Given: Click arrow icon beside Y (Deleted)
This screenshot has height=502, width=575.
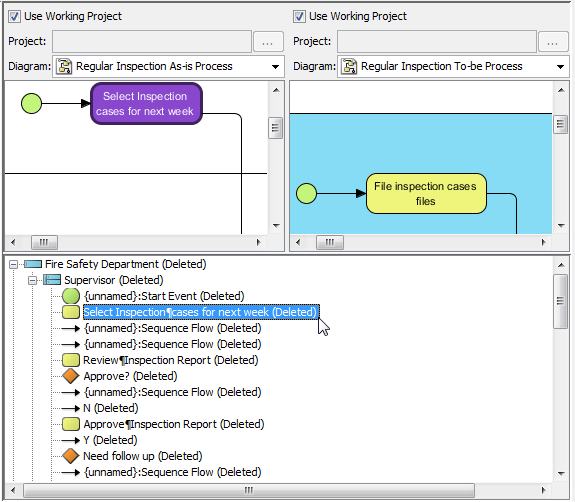Looking at the screenshot, I should (71, 440).
